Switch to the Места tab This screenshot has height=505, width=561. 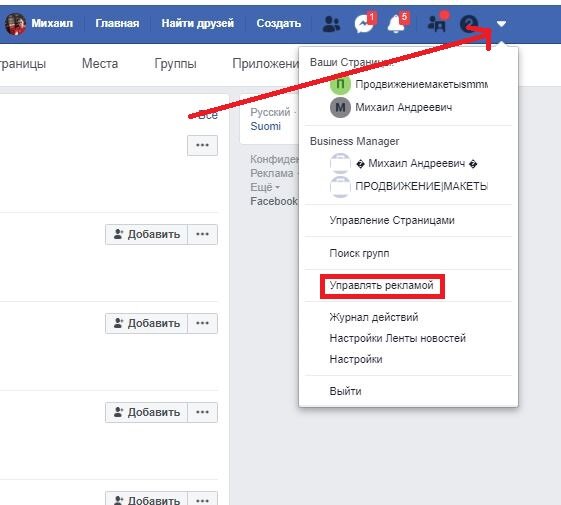click(100, 64)
